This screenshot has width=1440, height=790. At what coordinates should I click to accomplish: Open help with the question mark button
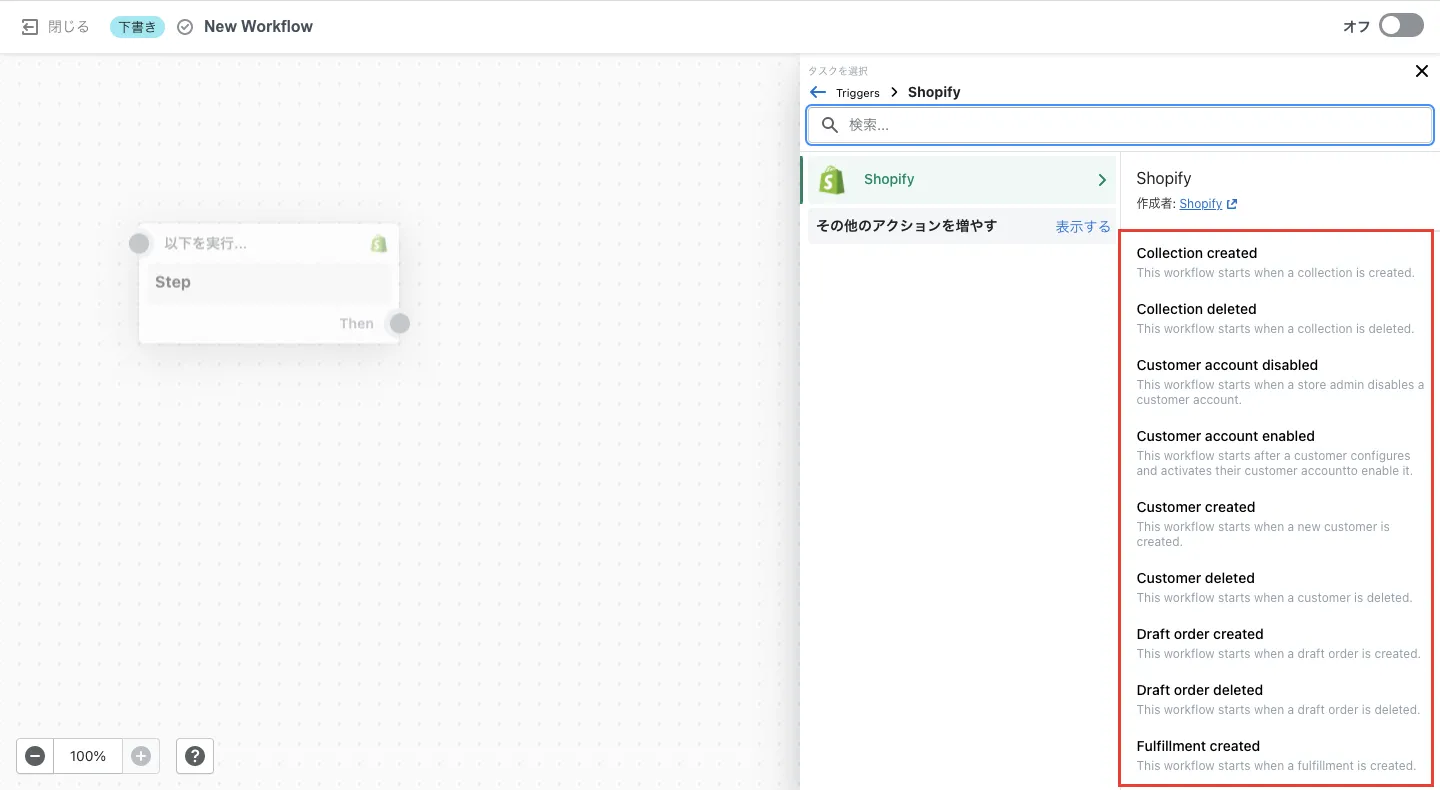[x=195, y=756]
